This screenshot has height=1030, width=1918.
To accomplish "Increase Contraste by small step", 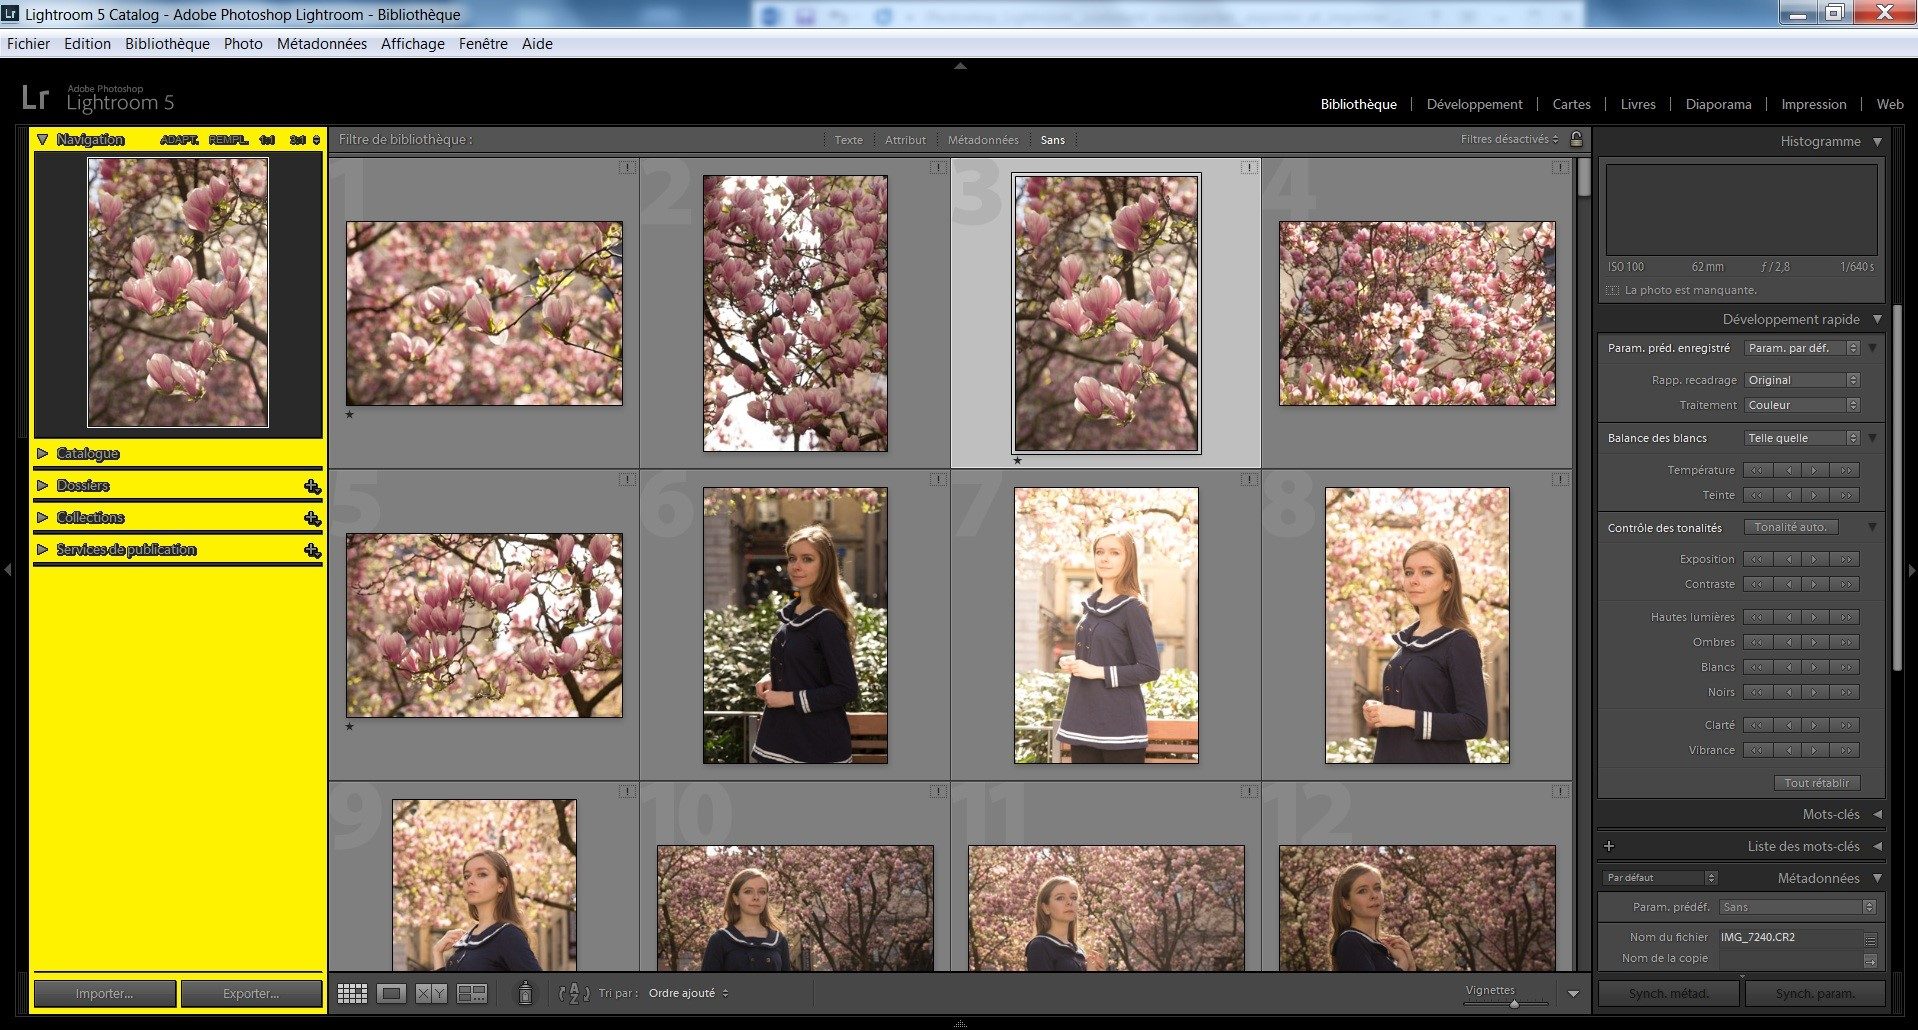I will pos(1814,584).
